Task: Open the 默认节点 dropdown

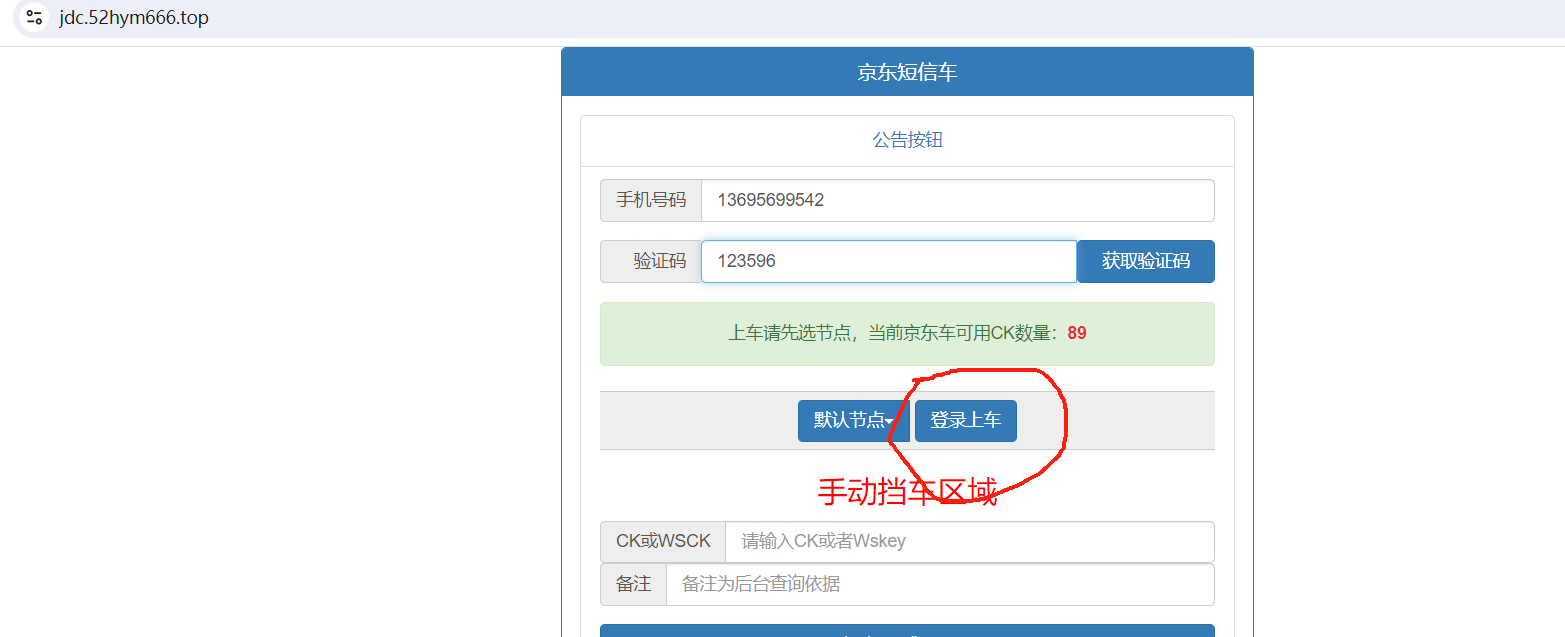Action: point(853,420)
